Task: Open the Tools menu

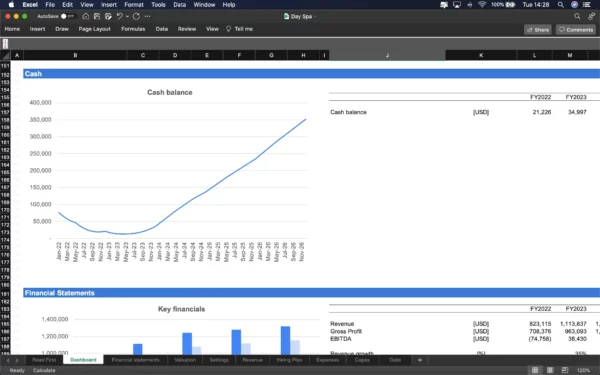Action: 158,5
